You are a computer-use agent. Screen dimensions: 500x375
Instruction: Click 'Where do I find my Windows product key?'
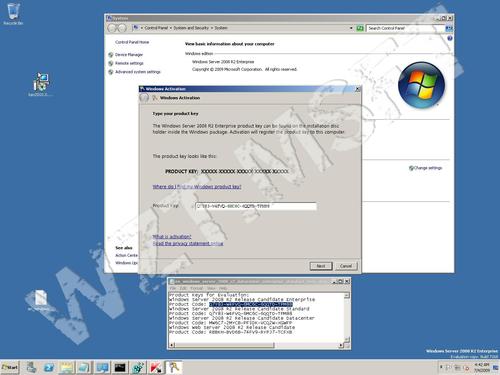(x=197, y=187)
